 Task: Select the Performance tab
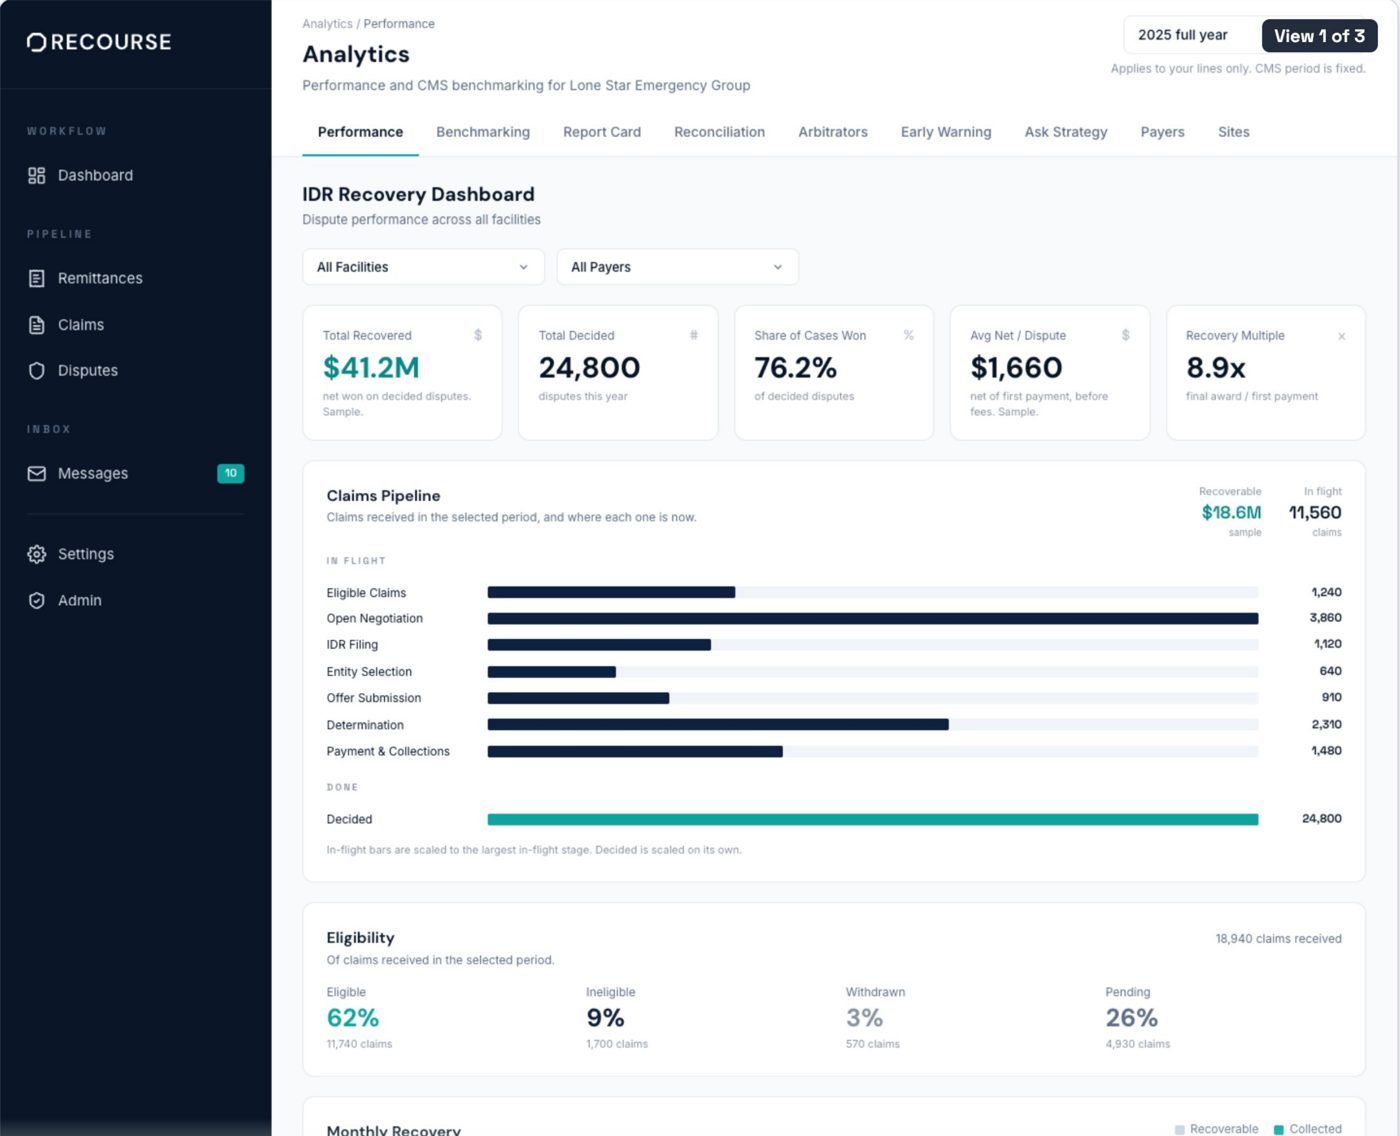360,132
